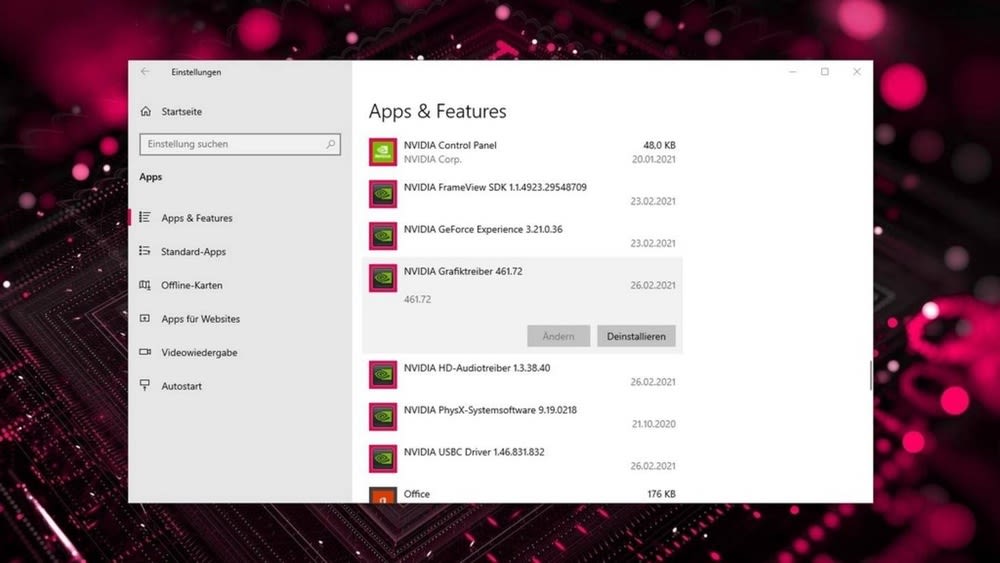This screenshot has height=563, width=1000.
Task: Click the NVIDIA HD-Audiotreiber icon
Action: [x=383, y=375]
